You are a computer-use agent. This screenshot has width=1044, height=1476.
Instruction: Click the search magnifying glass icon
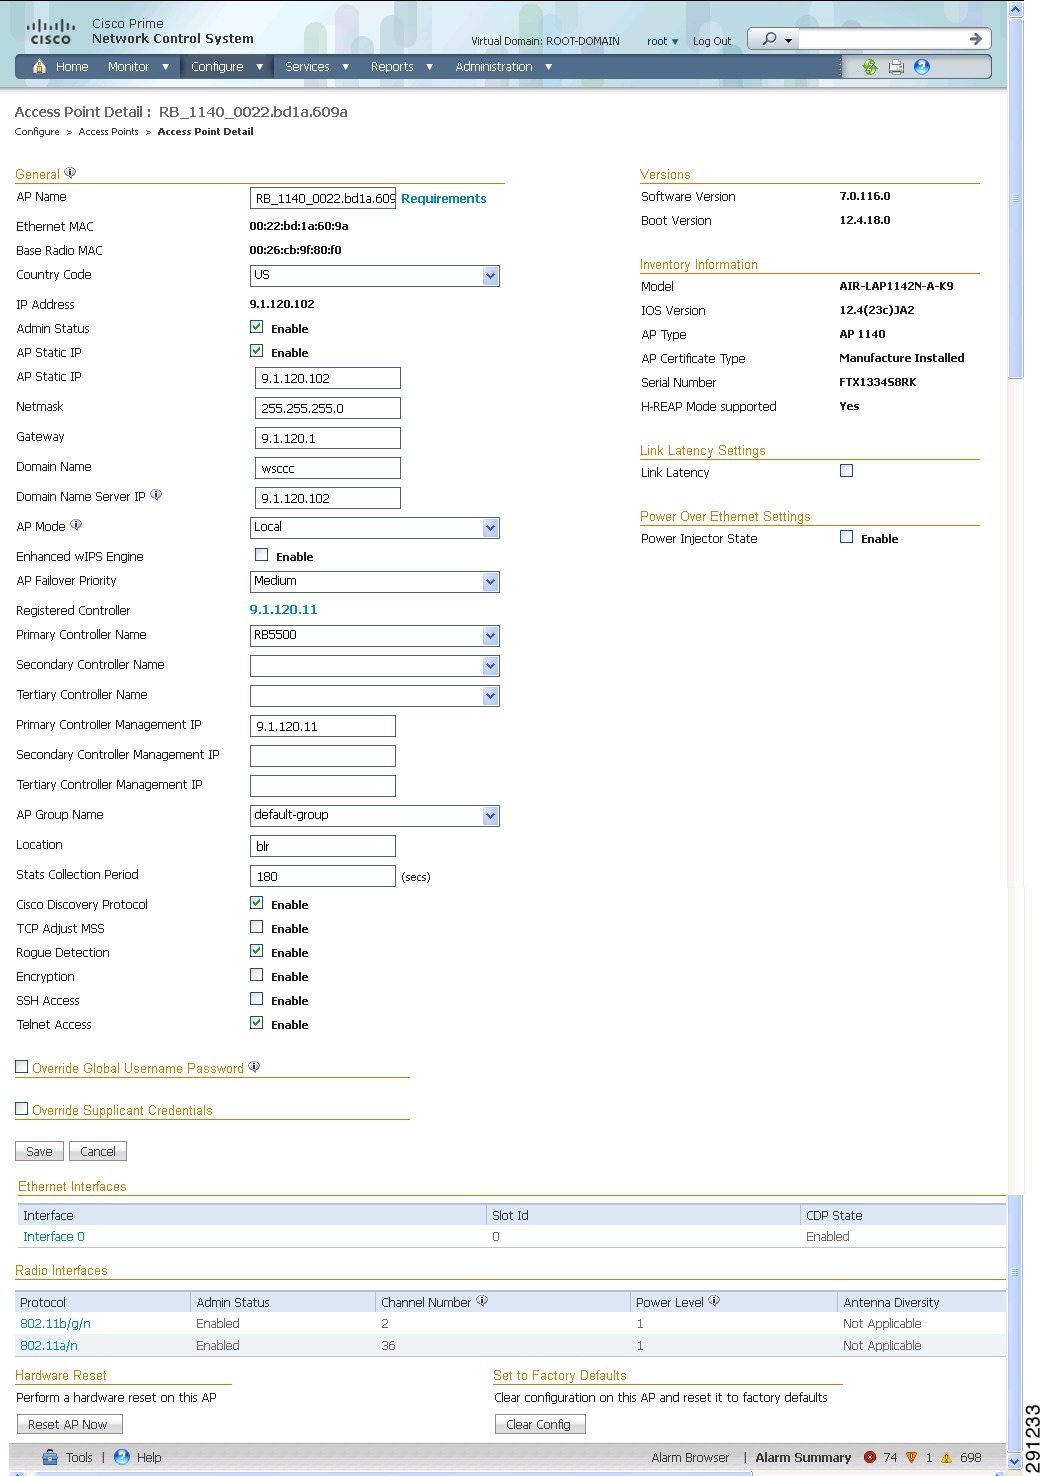coord(771,38)
